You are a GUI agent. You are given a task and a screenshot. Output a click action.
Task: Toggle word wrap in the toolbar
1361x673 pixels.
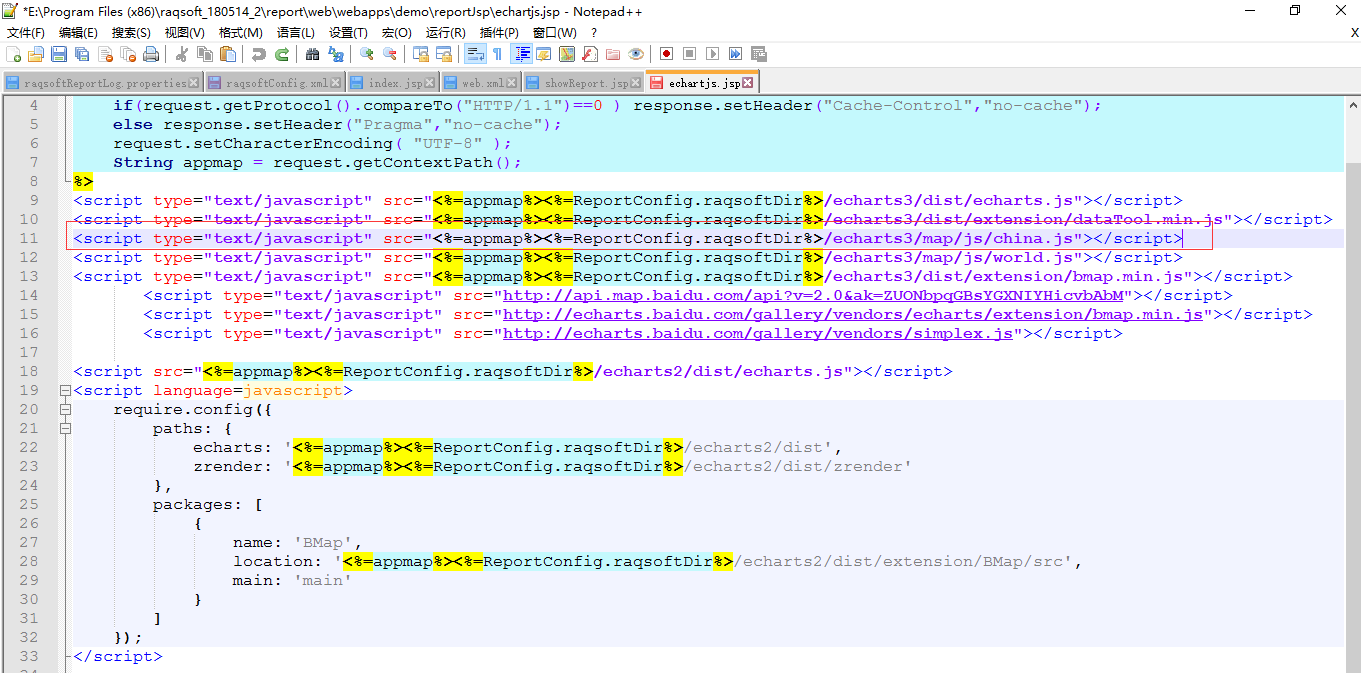coord(474,54)
